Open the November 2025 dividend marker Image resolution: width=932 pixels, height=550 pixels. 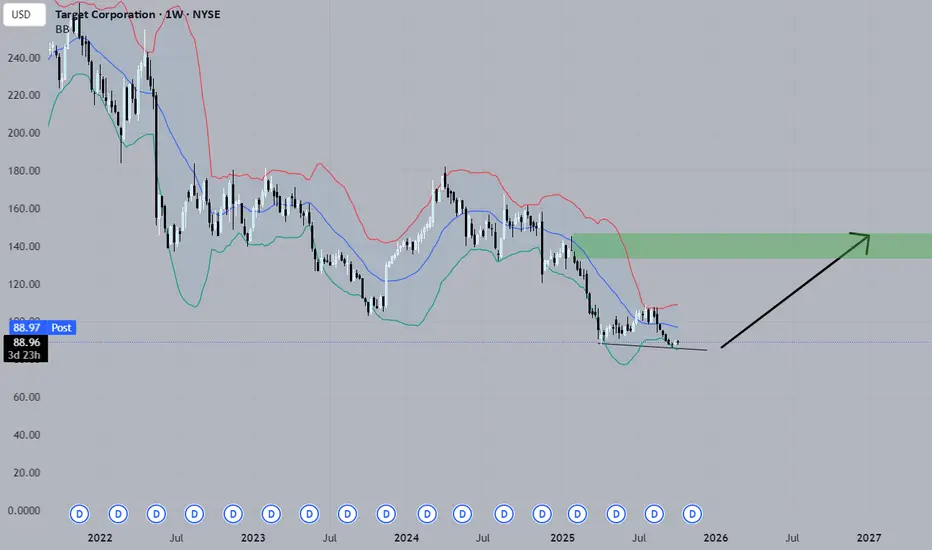692,514
